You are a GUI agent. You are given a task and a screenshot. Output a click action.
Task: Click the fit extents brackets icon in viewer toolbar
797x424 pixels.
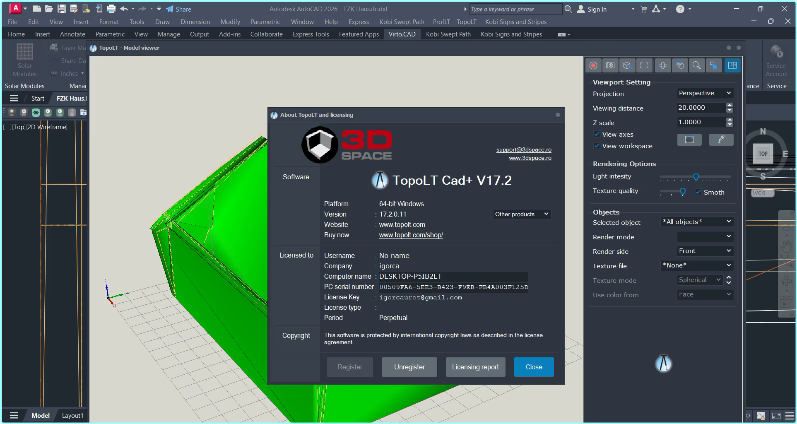tap(644, 66)
